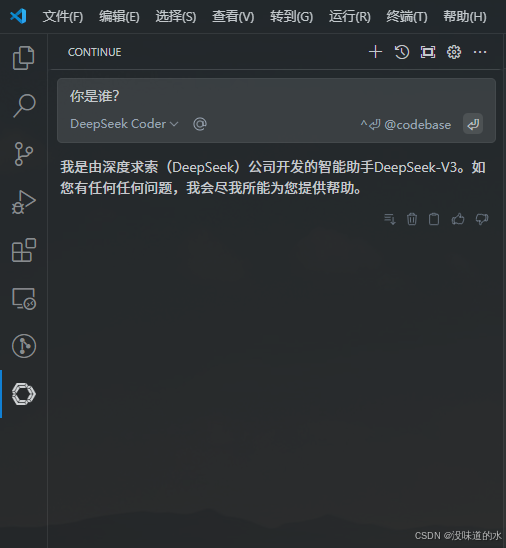
Task: Open the Extensions view
Action: tap(24, 250)
